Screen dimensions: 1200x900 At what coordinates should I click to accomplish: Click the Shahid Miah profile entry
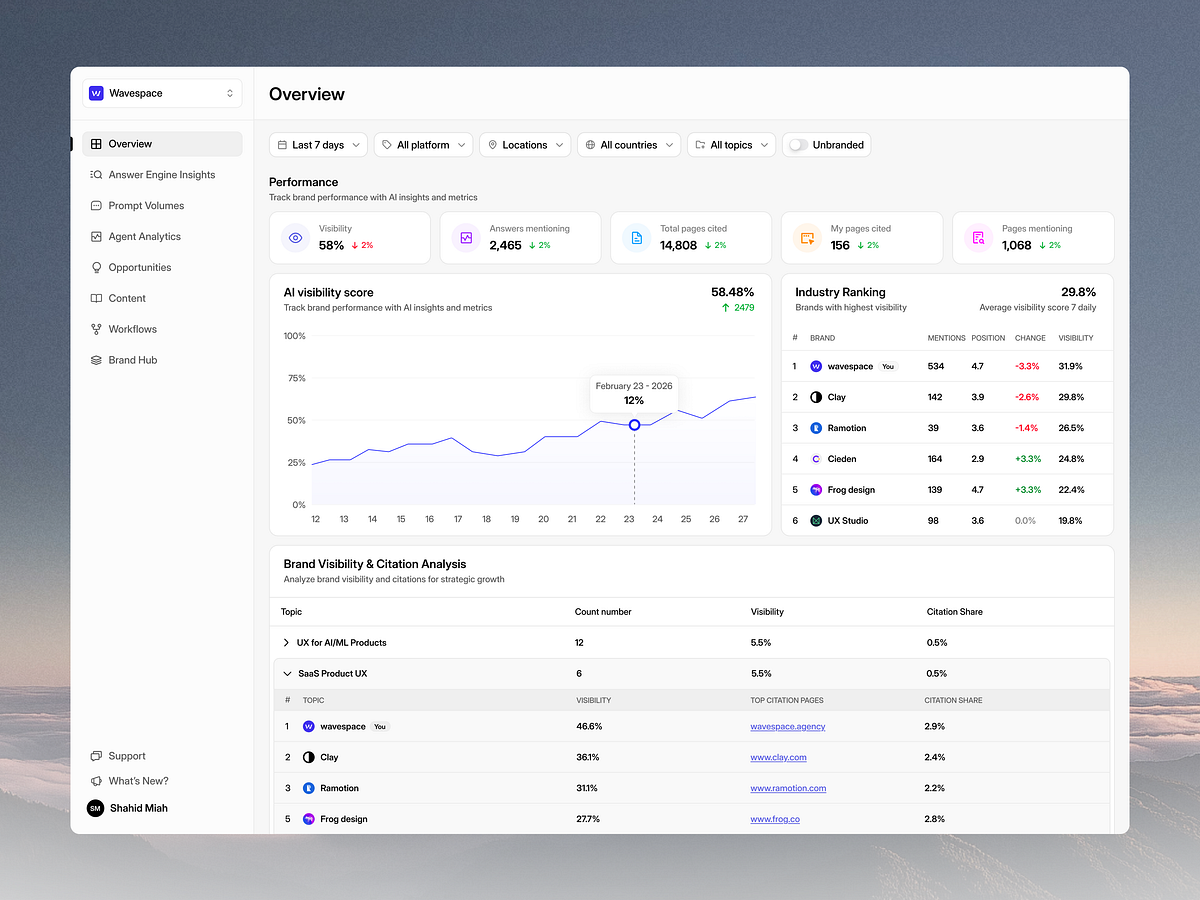(x=127, y=808)
